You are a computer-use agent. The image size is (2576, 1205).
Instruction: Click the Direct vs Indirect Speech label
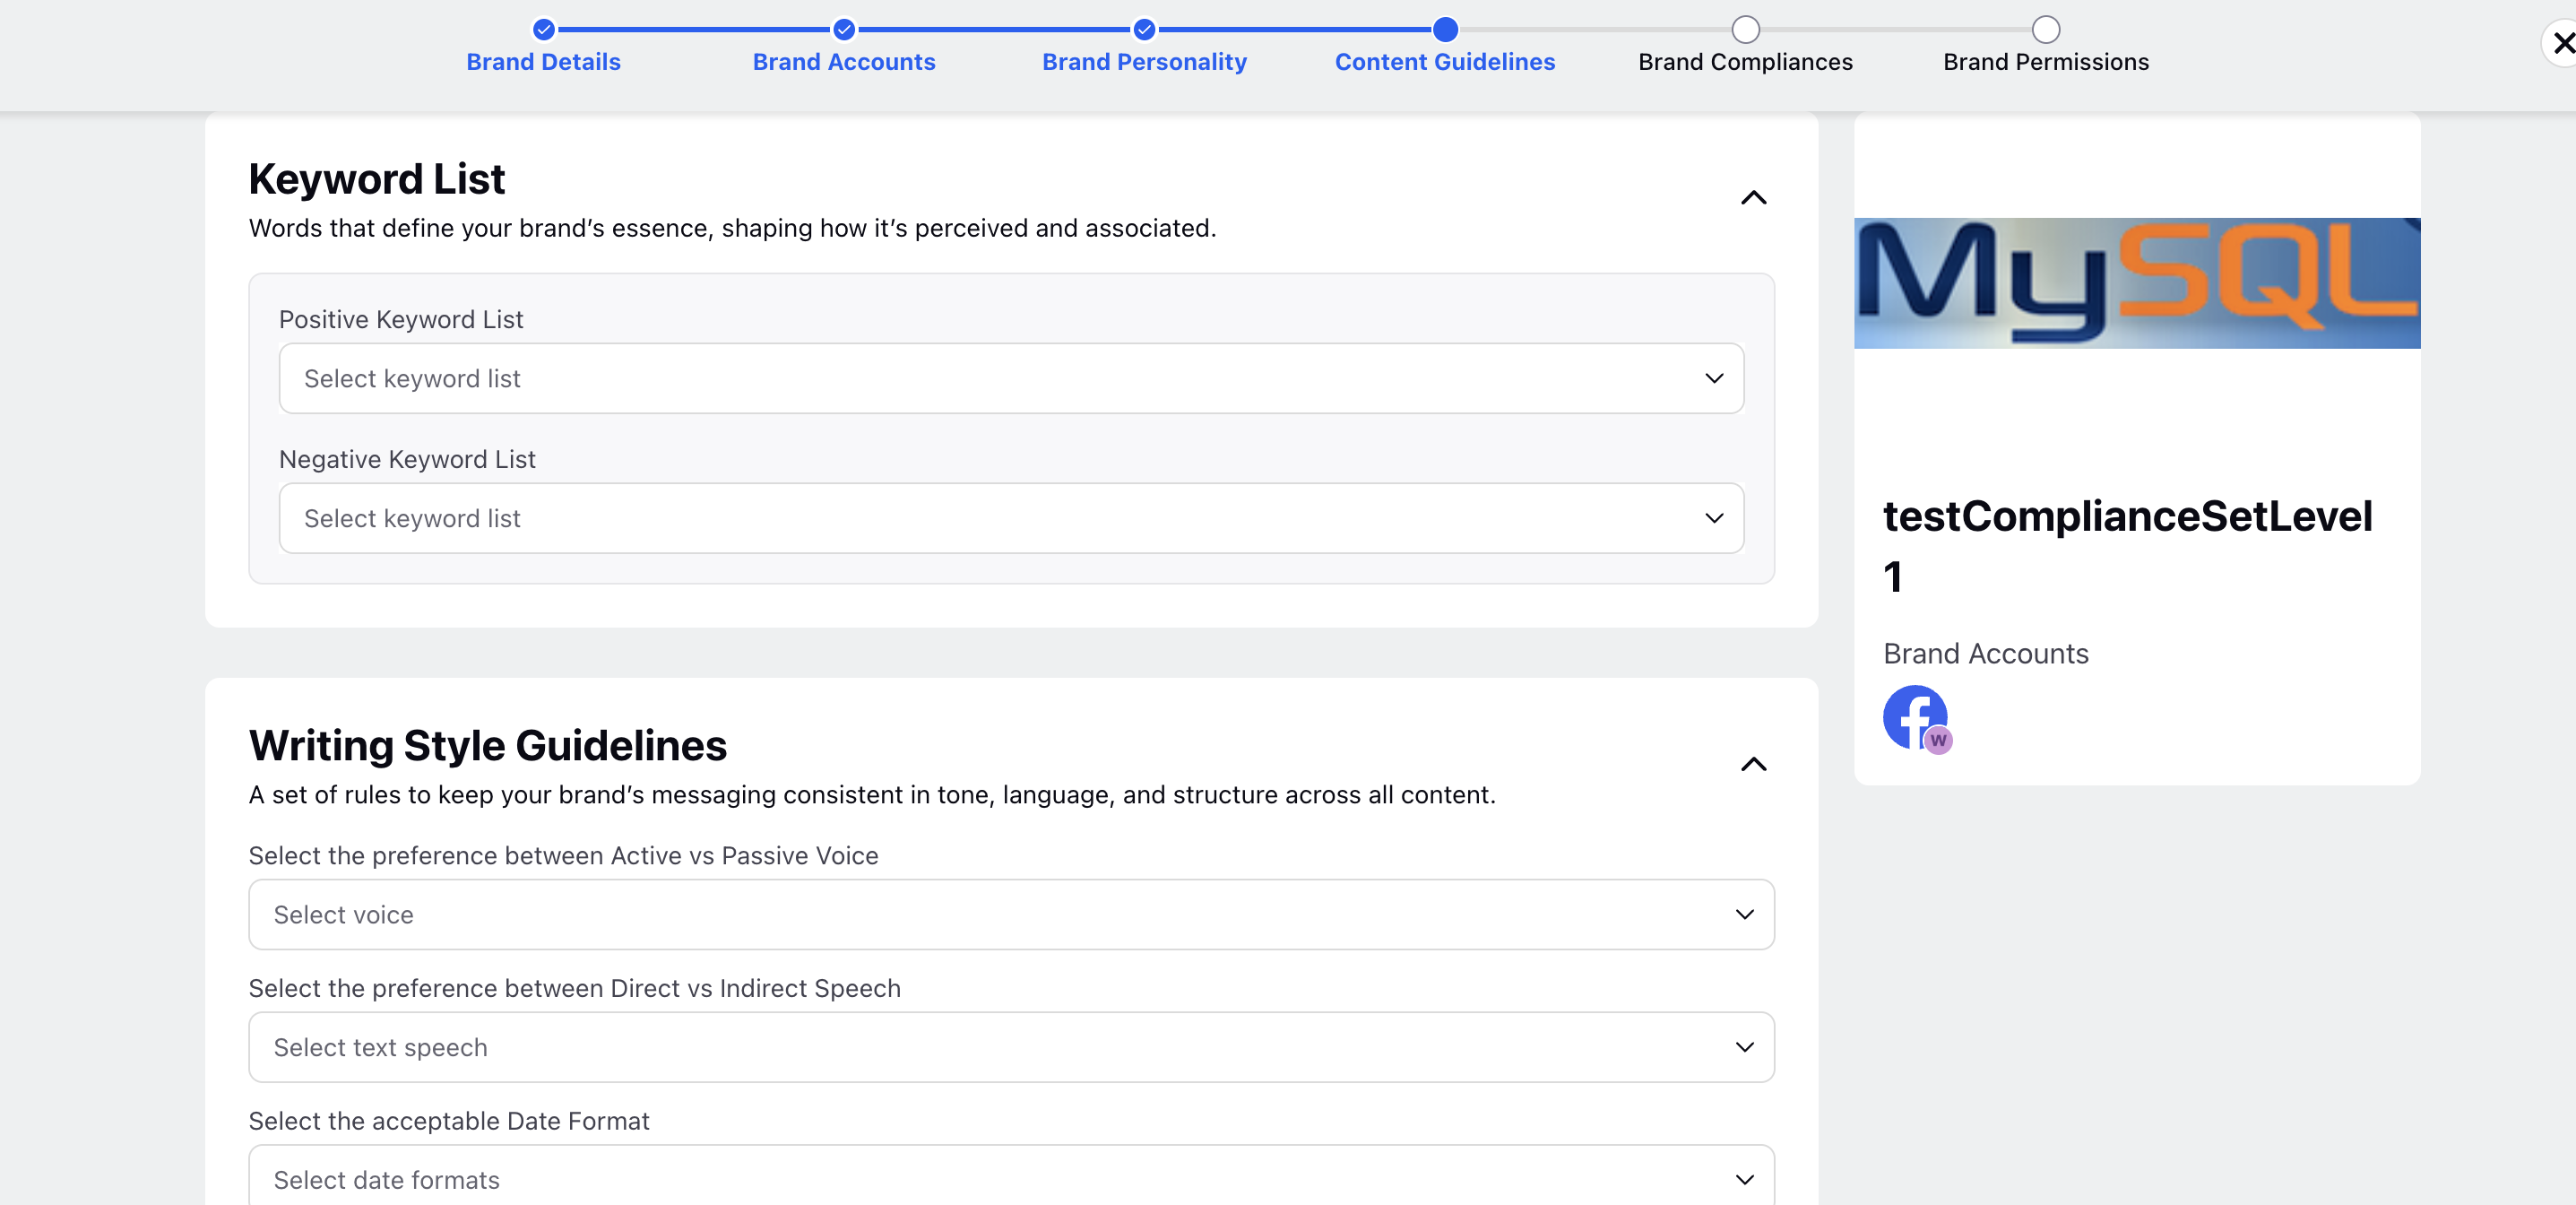coord(574,989)
